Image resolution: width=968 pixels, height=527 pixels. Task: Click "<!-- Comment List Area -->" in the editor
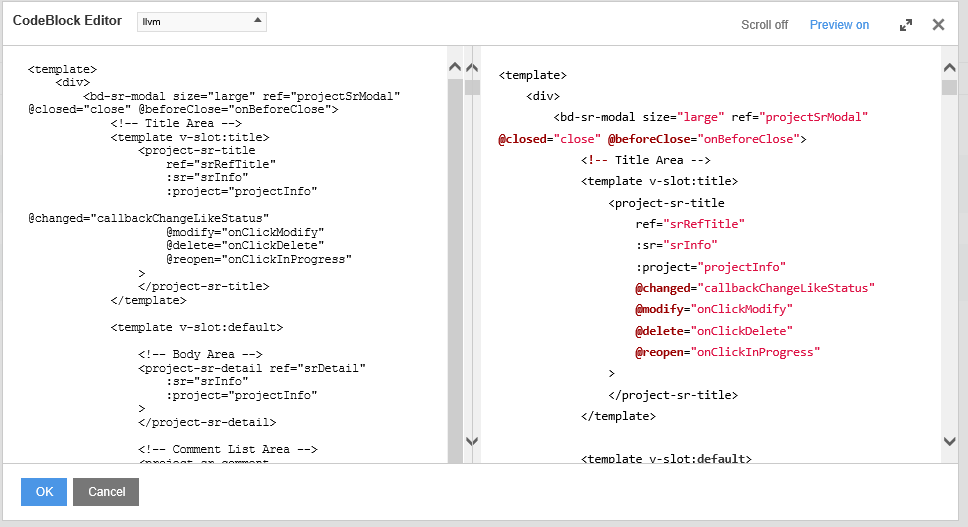coord(228,449)
